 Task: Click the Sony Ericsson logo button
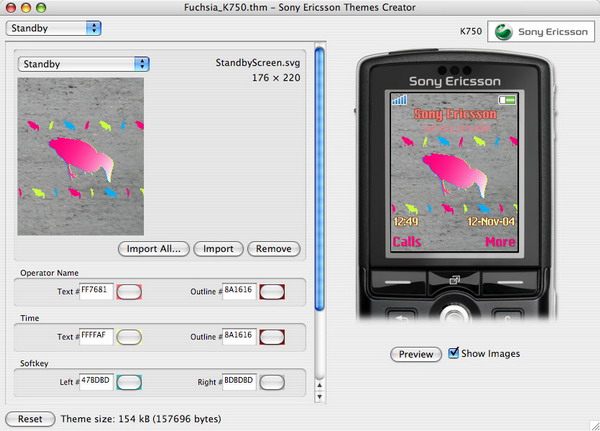[541, 31]
